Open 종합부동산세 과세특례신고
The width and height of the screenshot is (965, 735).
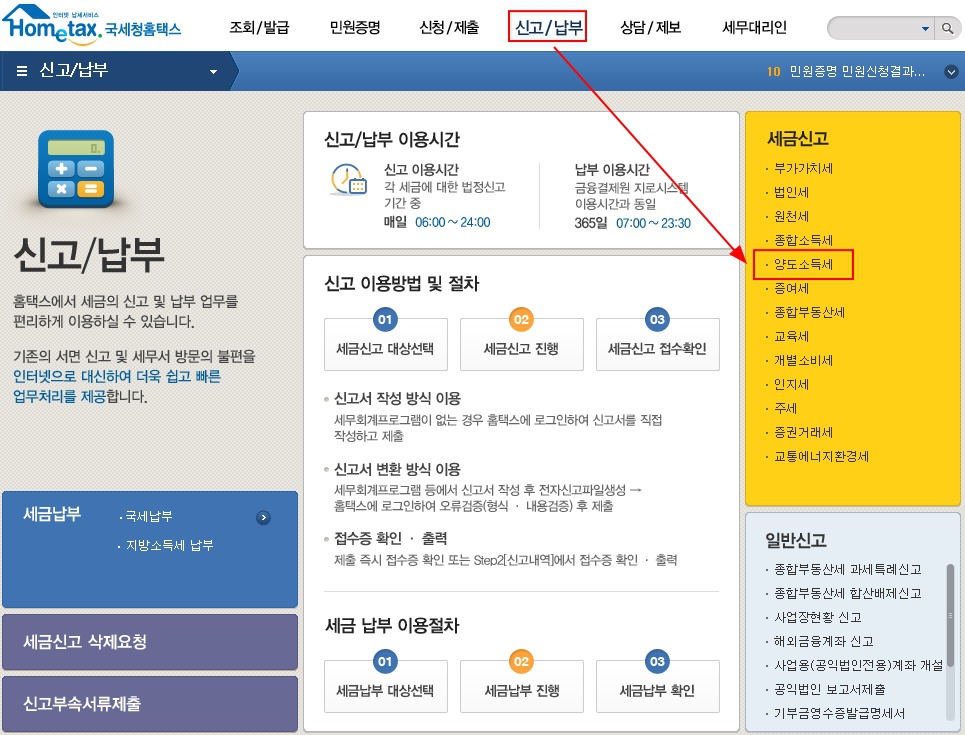[x=847, y=569]
